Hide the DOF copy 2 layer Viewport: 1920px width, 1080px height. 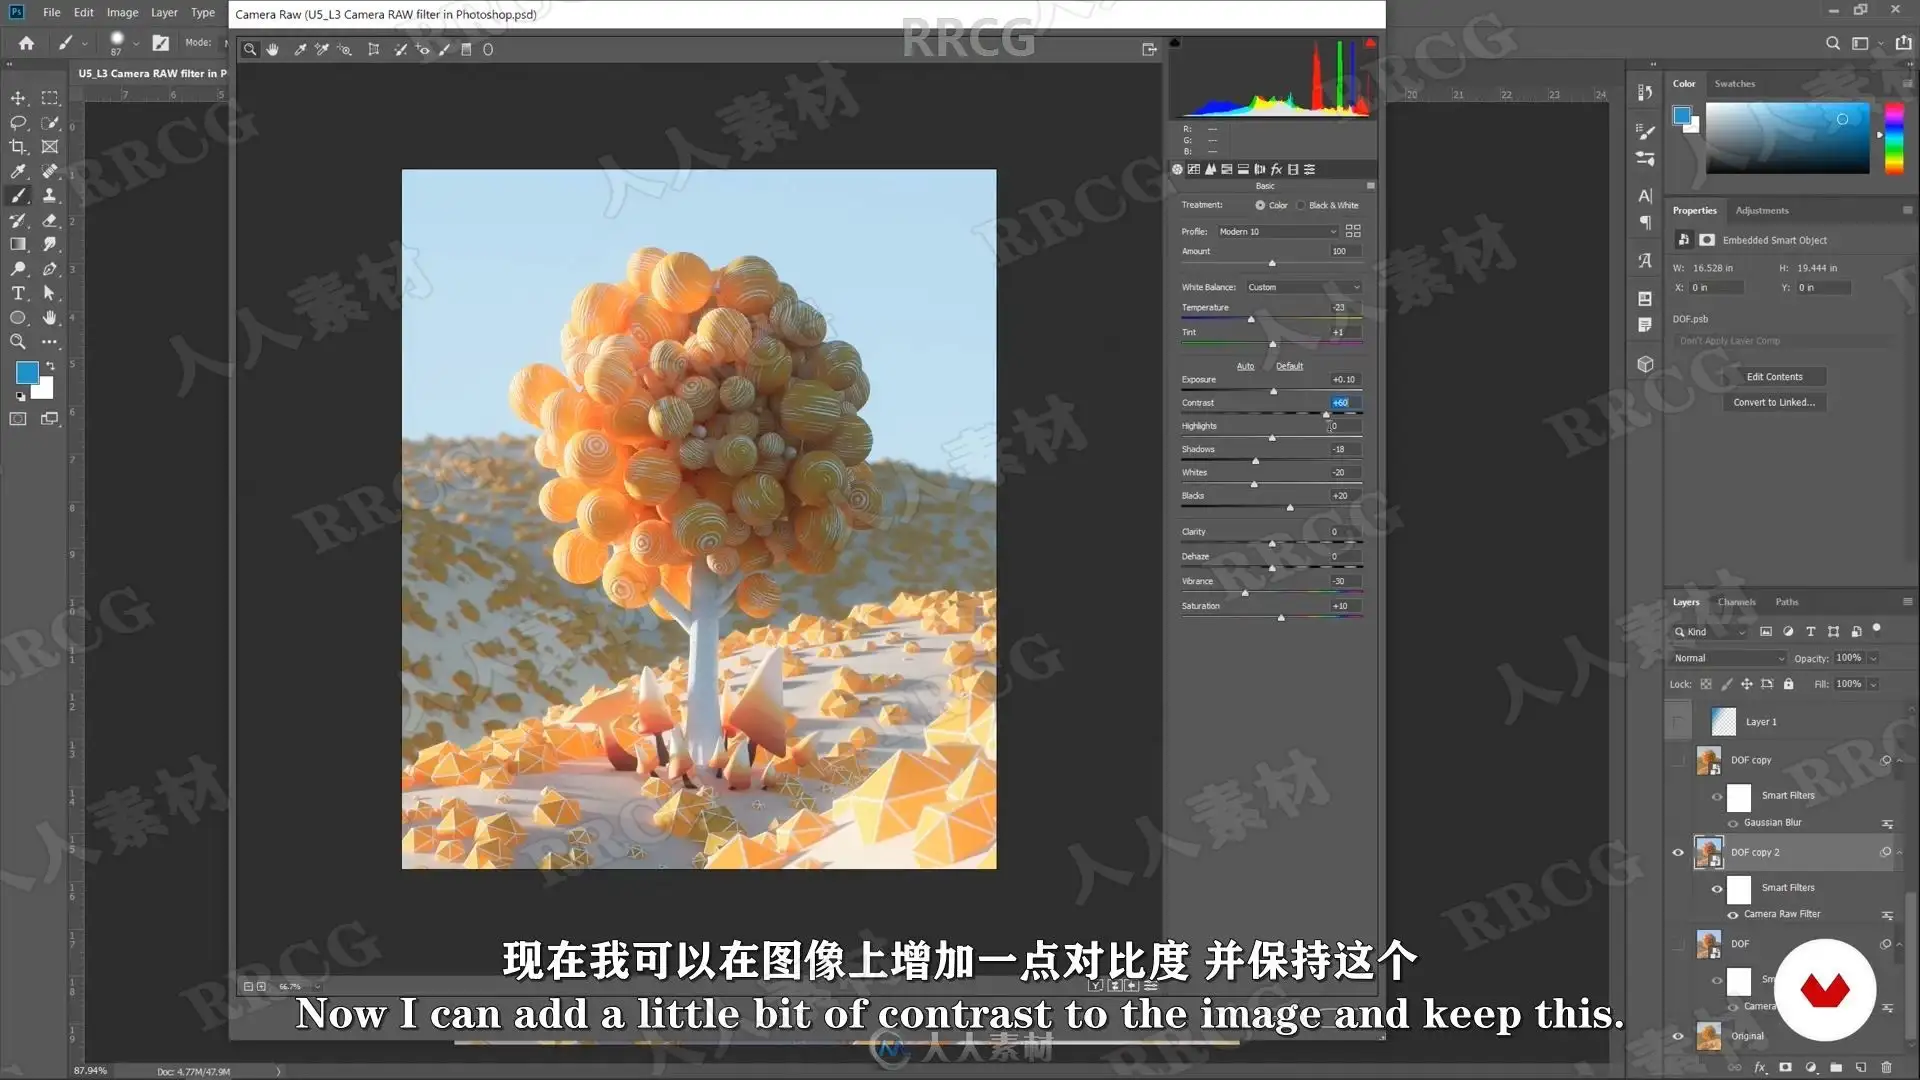pyautogui.click(x=1678, y=852)
